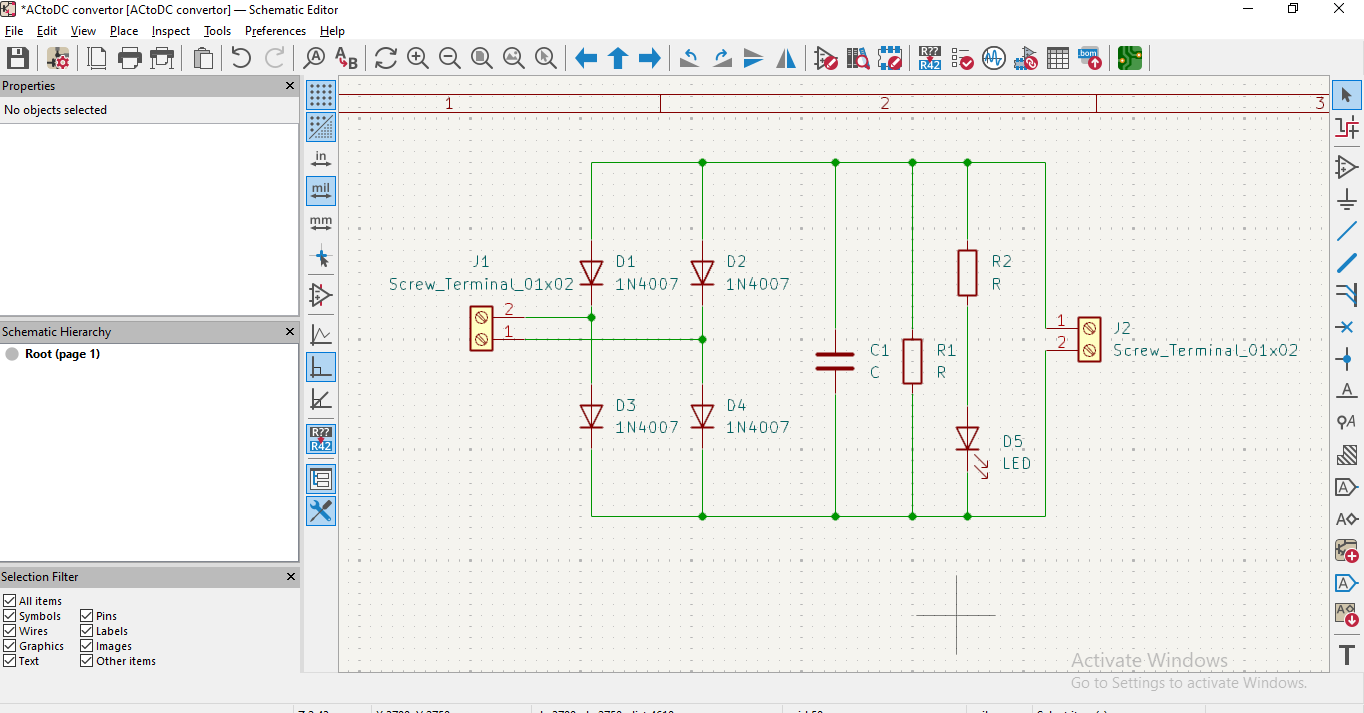
Task: Select Root (page 1) in hierarchy
Action: coord(62,354)
